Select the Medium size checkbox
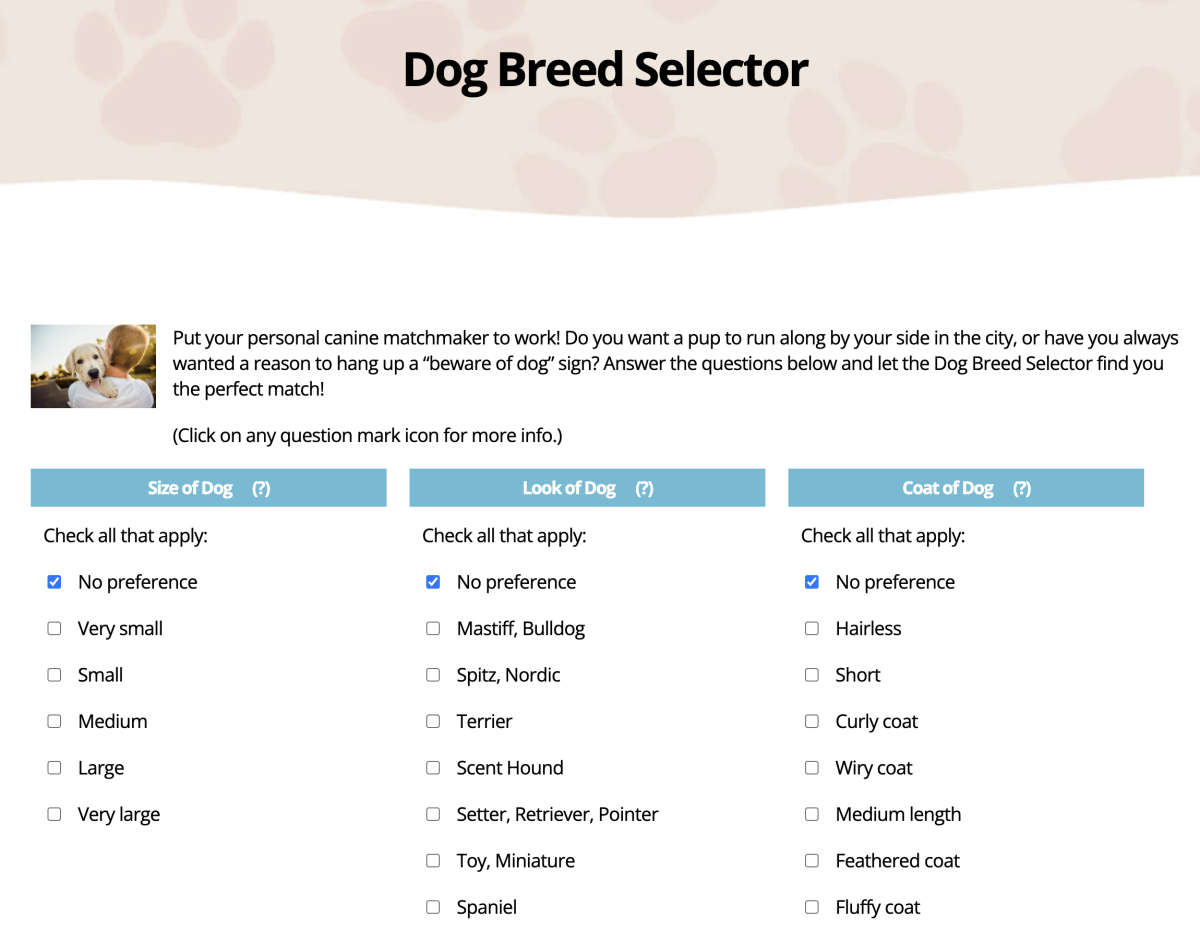 click(x=54, y=721)
